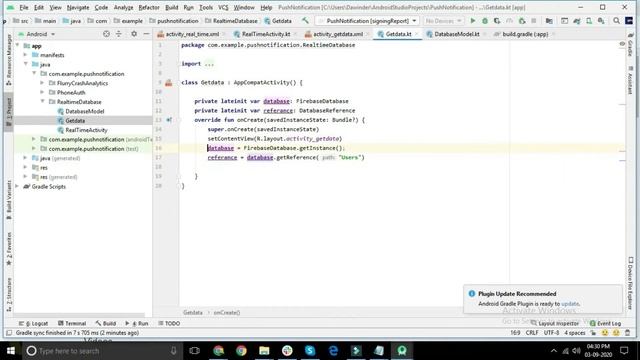Open File Explorer from the taskbar
Screen dimensions: 640x360
(x=264, y=351)
